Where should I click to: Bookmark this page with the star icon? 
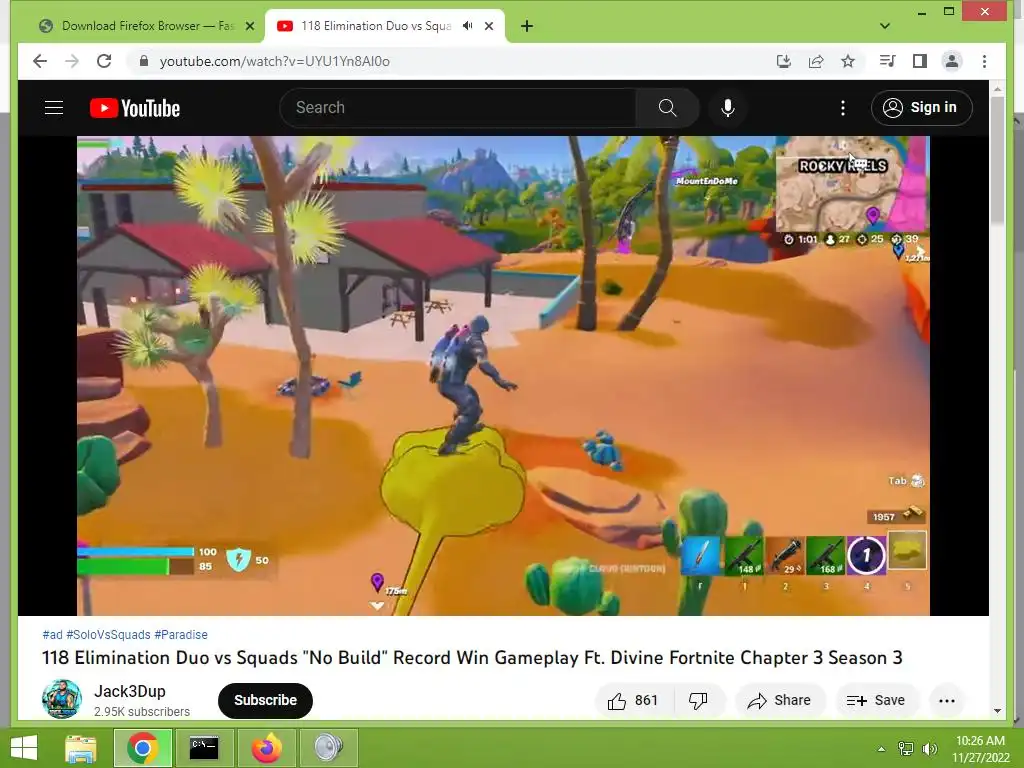[848, 61]
